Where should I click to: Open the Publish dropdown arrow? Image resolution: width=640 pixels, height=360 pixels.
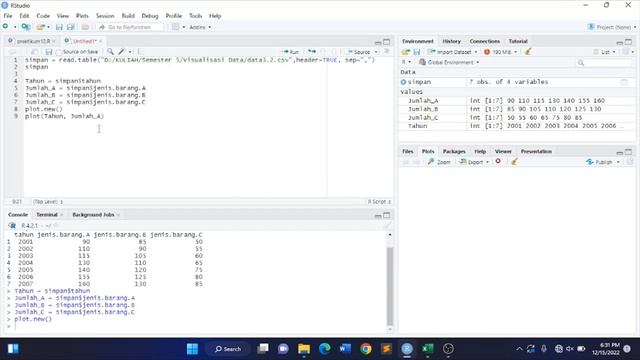618,162
